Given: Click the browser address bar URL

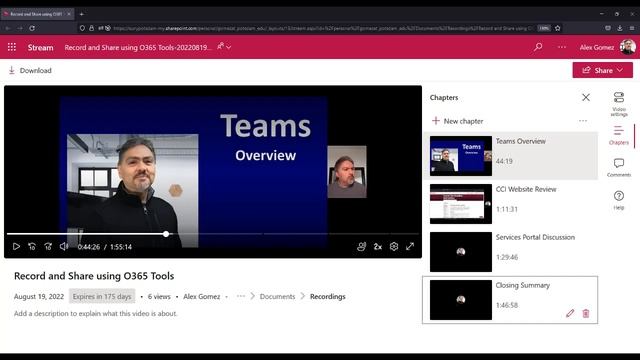Looking at the screenshot, I should 322,28.
